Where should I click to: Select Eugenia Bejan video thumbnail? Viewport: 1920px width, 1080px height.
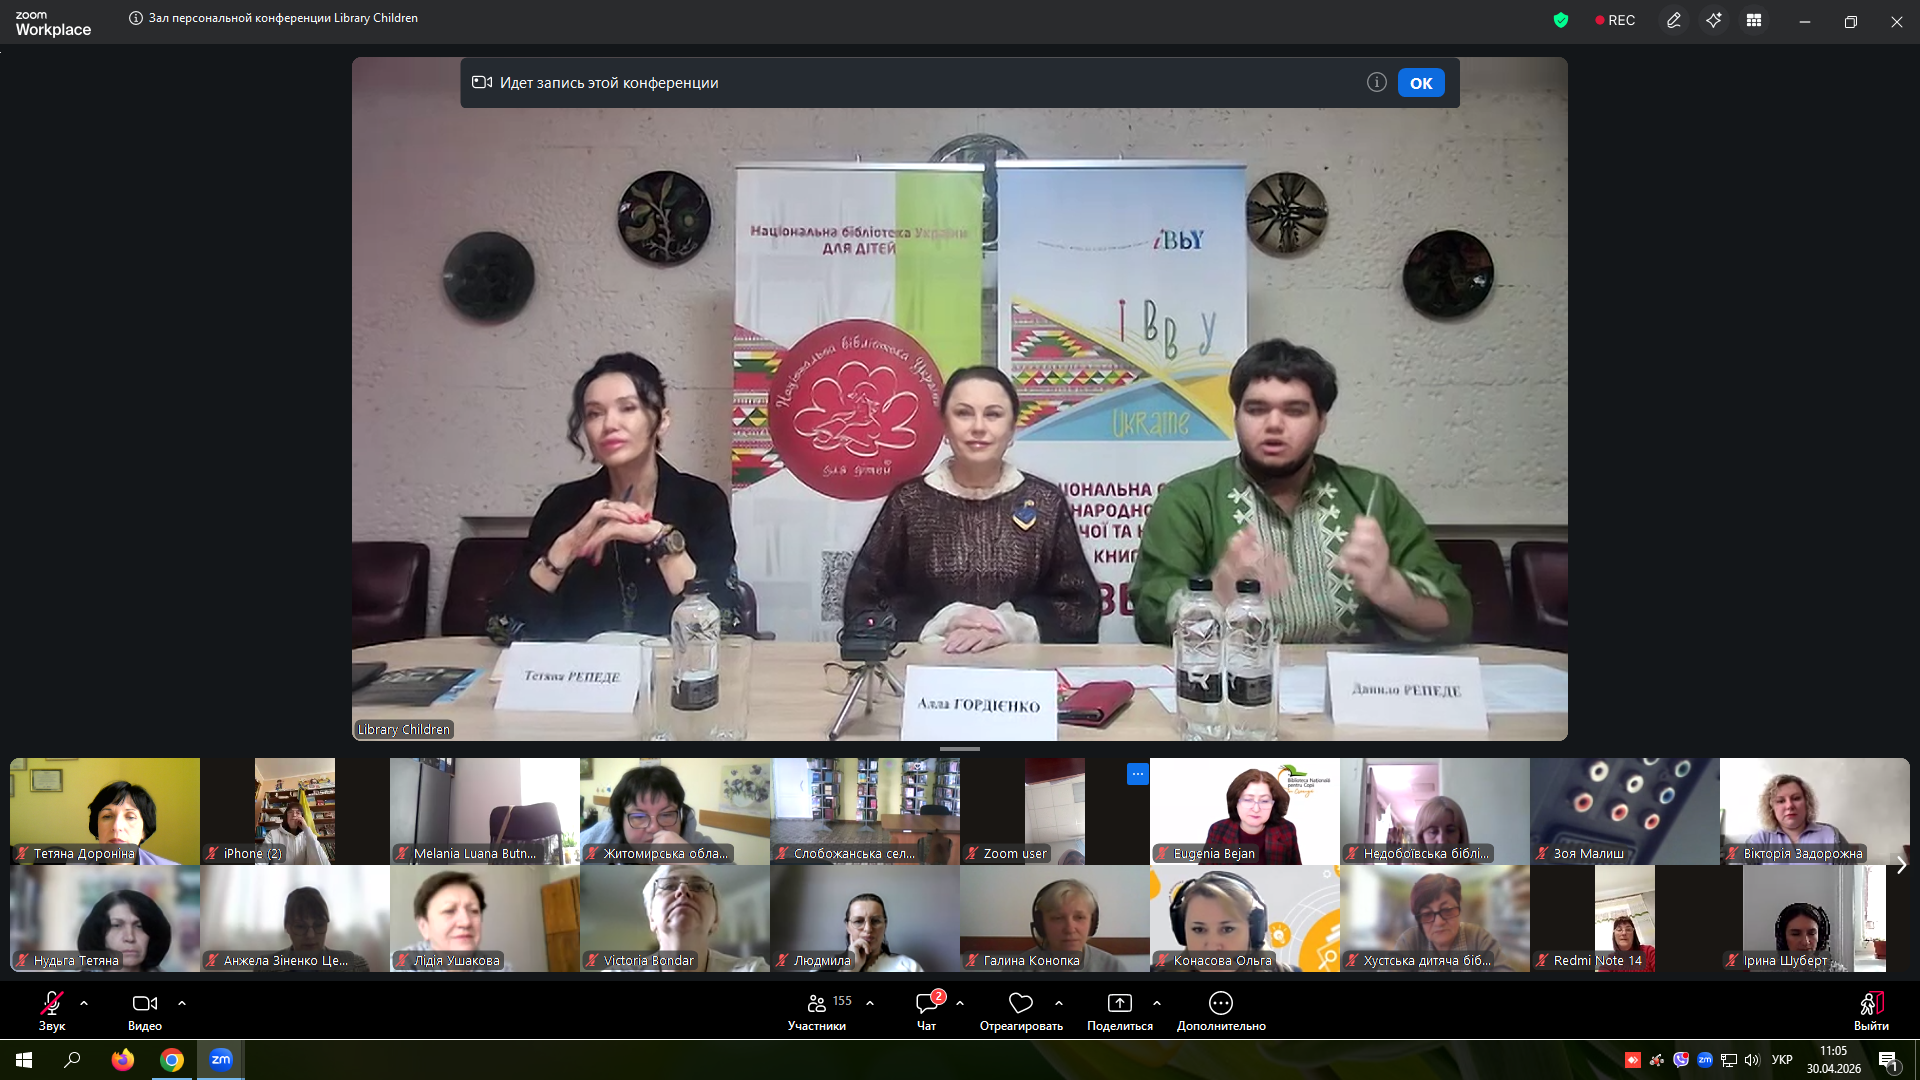point(1245,811)
